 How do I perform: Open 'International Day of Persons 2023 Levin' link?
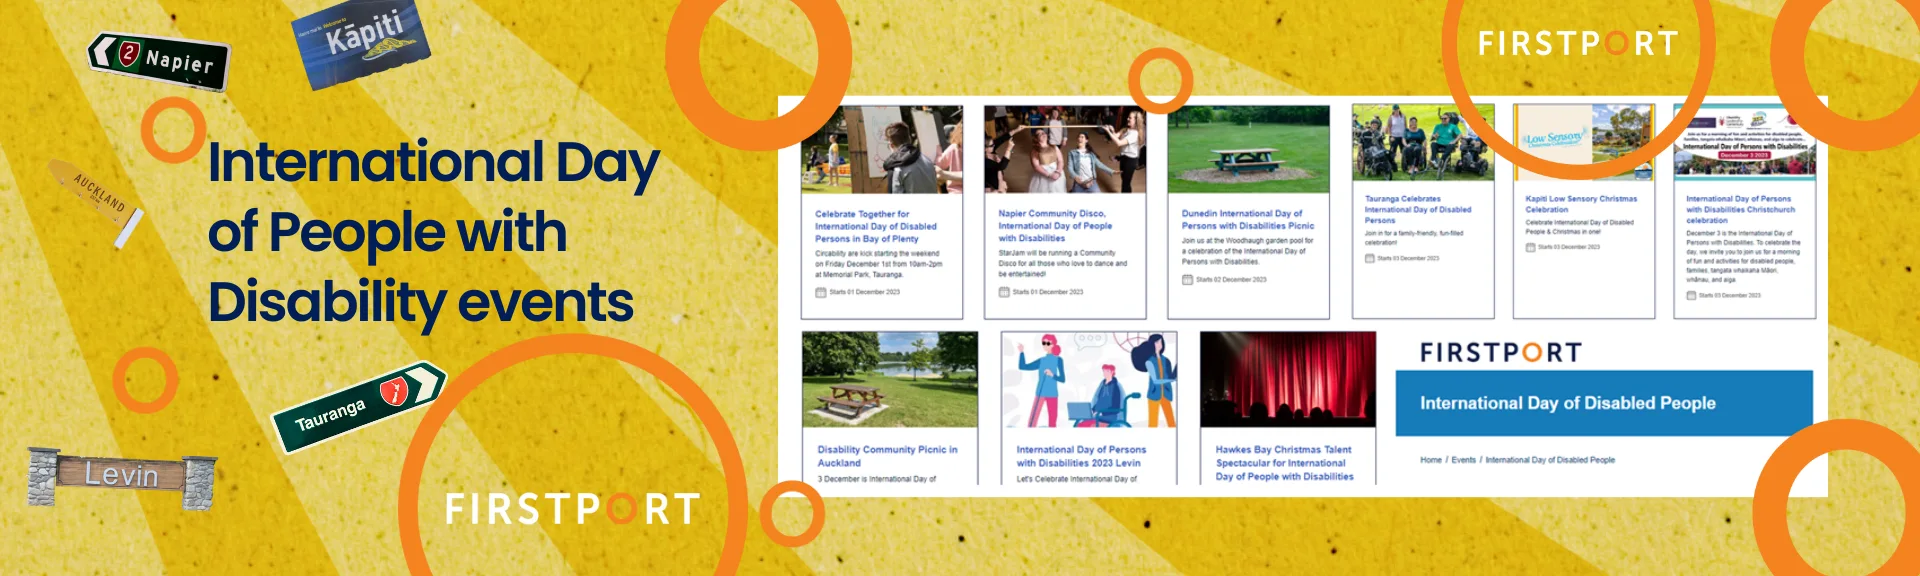pos(1081,456)
